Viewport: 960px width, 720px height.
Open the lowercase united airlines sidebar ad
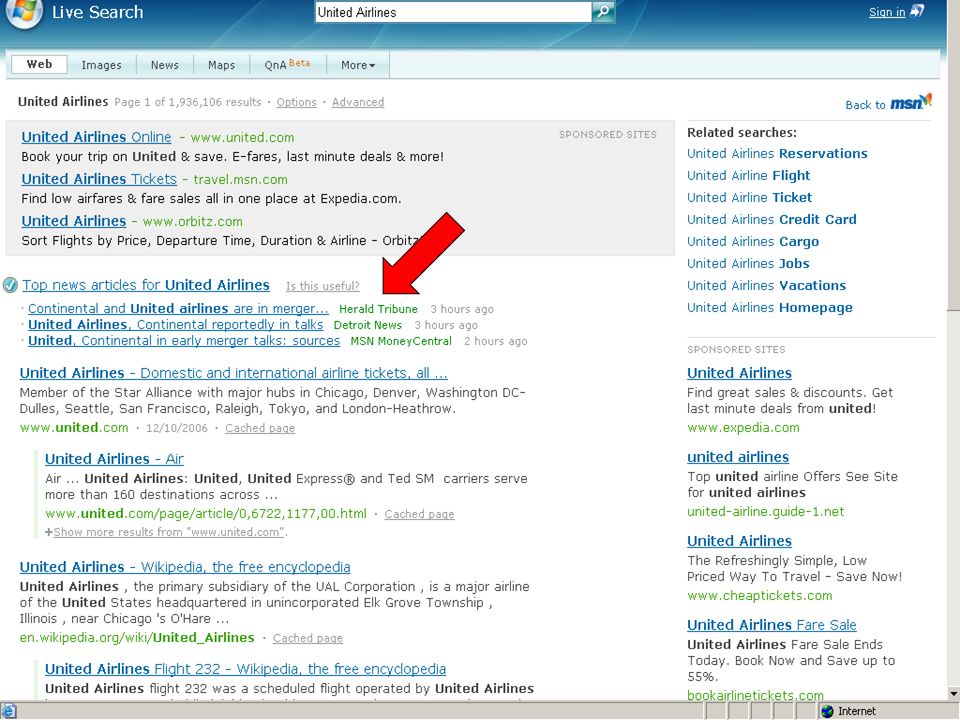[738, 457]
